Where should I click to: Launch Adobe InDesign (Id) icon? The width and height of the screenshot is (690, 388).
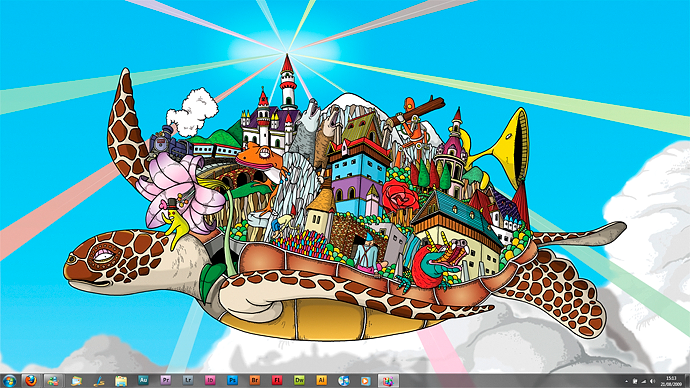(x=210, y=380)
